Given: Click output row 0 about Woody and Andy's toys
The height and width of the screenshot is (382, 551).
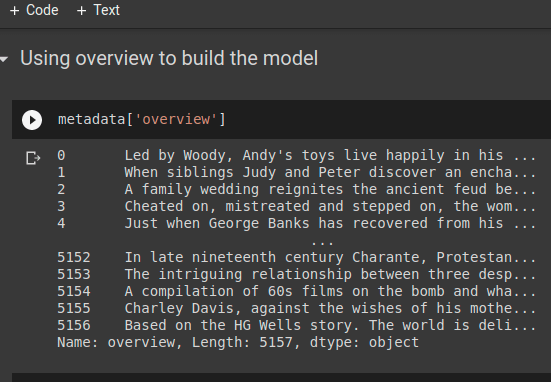Looking at the screenshot, I should [296, 155].
